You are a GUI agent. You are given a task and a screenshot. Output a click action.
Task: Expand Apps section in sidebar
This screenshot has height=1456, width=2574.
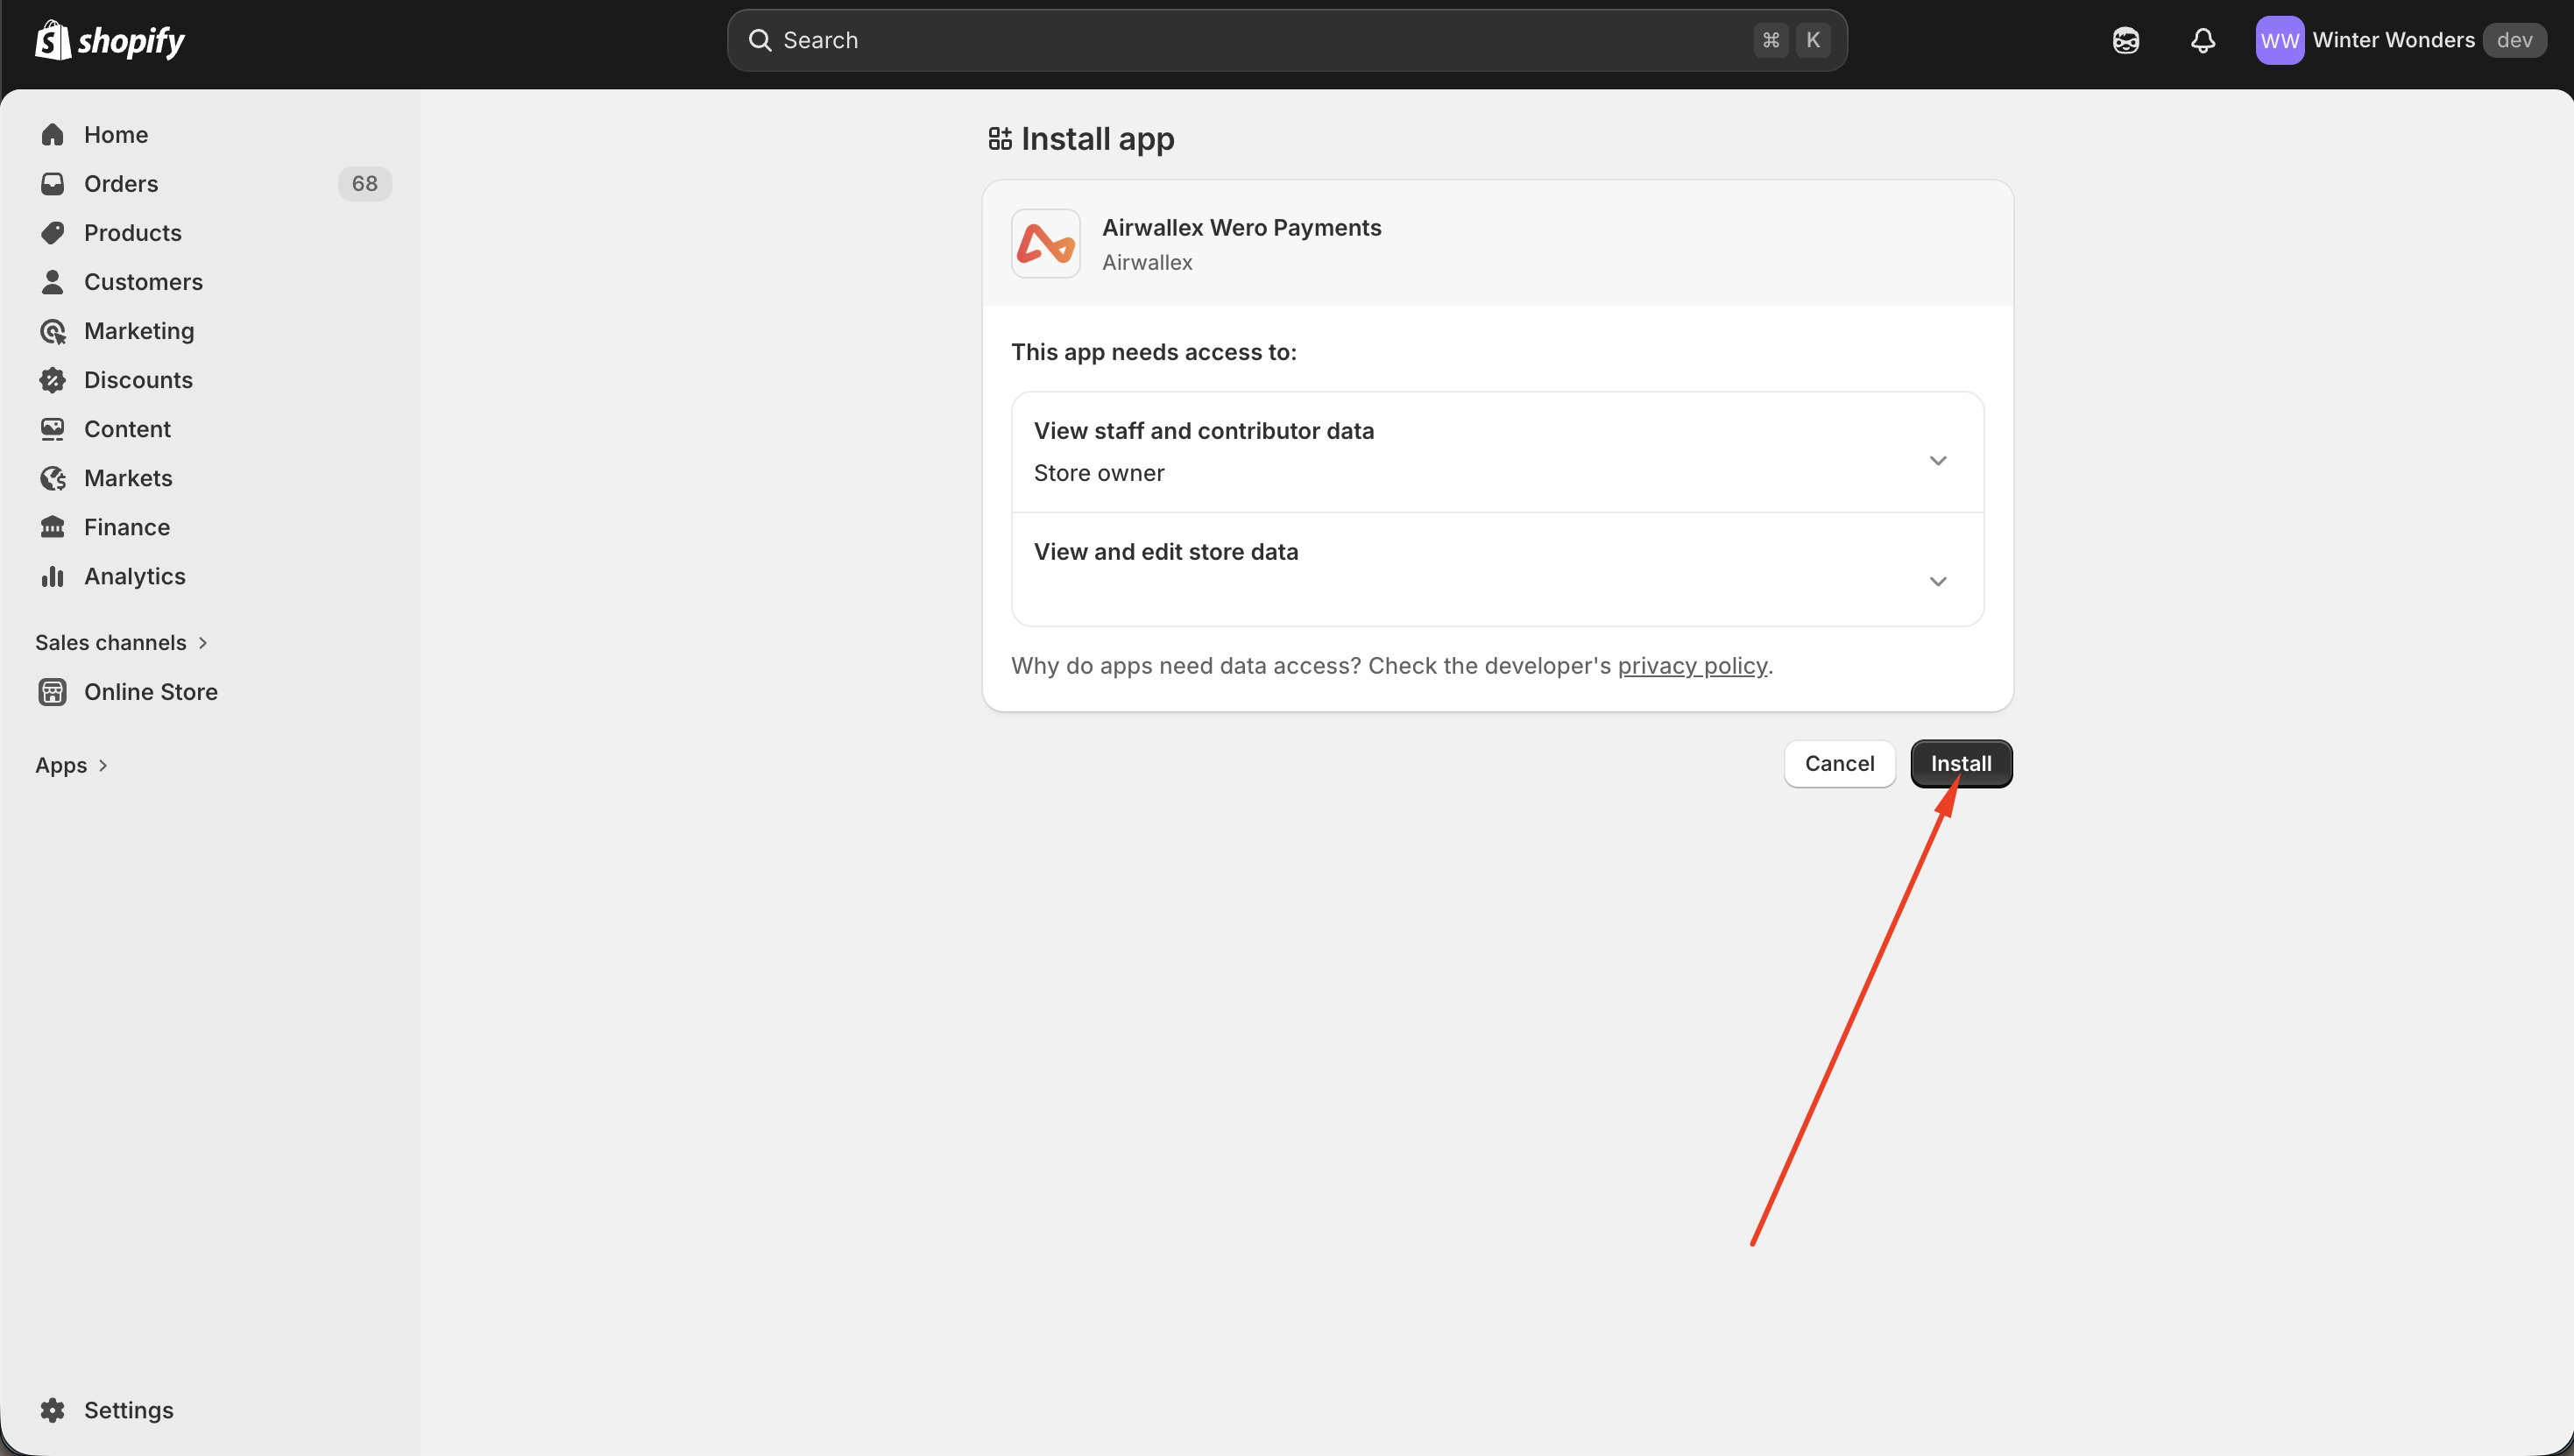pos(71,765)
